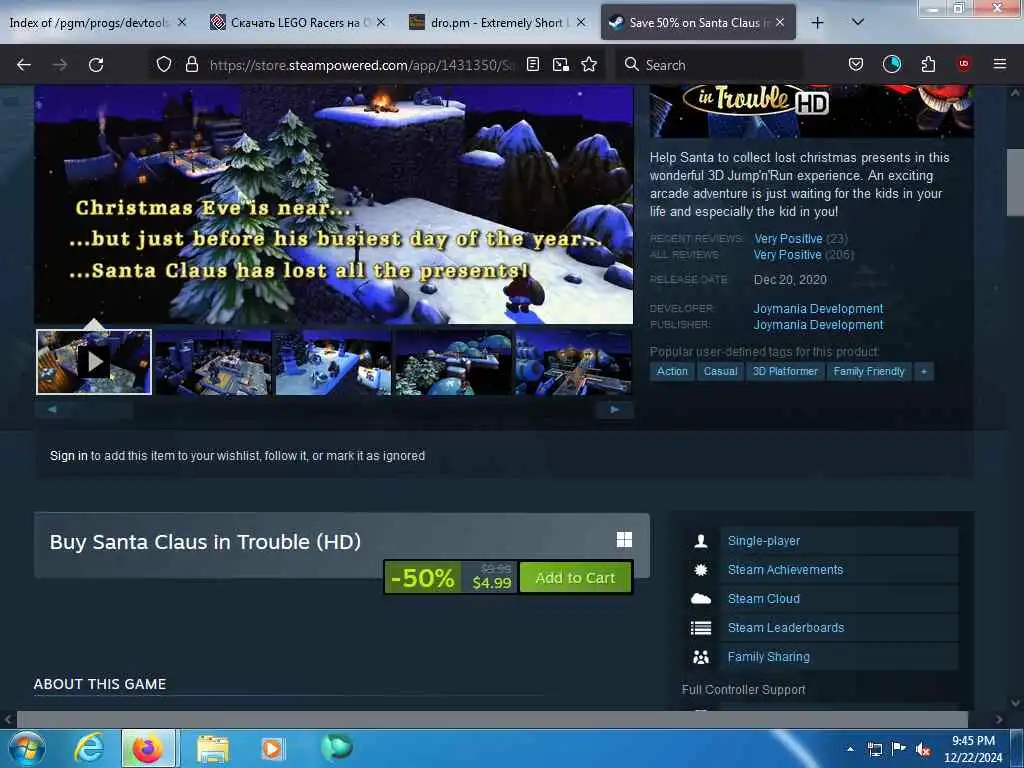
Task: Expand more tags with the plus button
Action: tap(923, 372)
